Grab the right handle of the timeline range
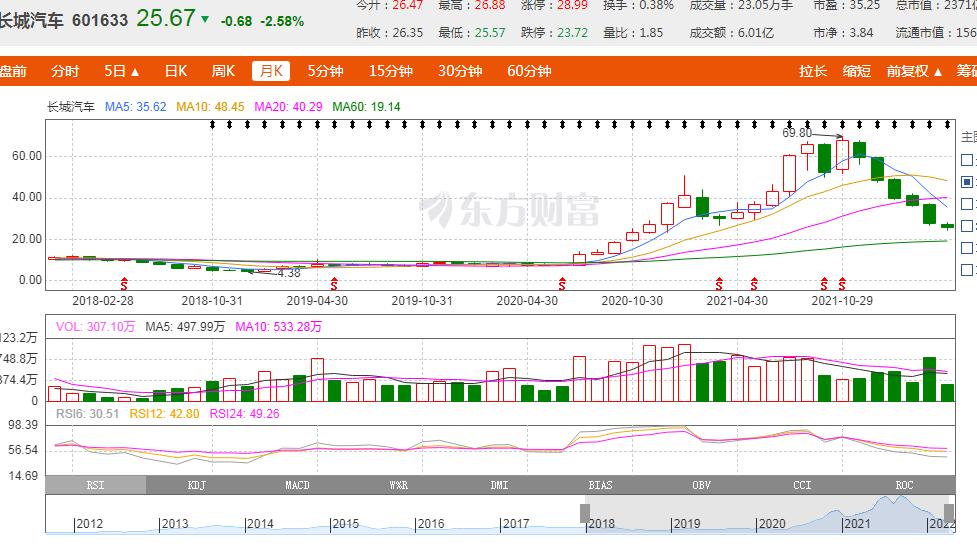Viewport: 977px width, 547px height. [949, 513]
